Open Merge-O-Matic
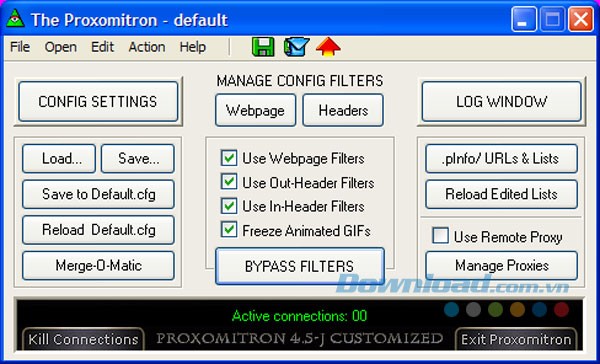Image resolution: width=600 pixels, height=364 pixels. coord(98,265)
